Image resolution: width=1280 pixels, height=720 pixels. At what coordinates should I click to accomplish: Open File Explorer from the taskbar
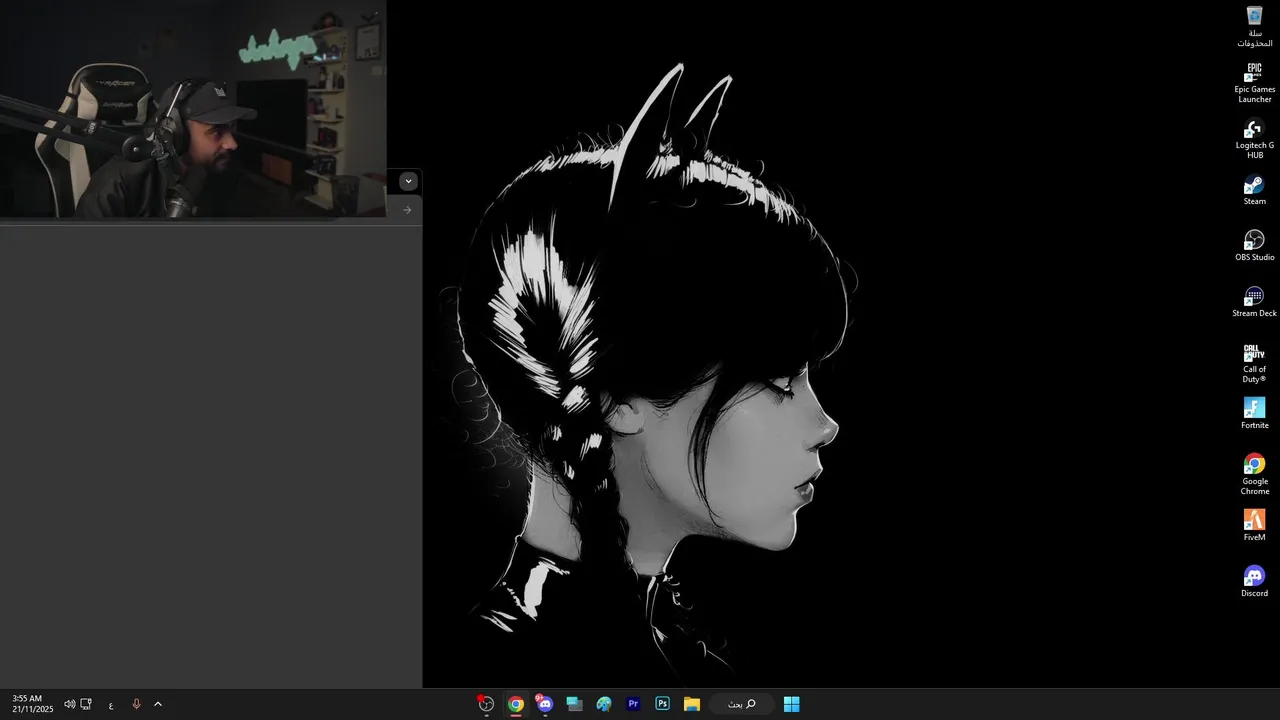(692, 704)
